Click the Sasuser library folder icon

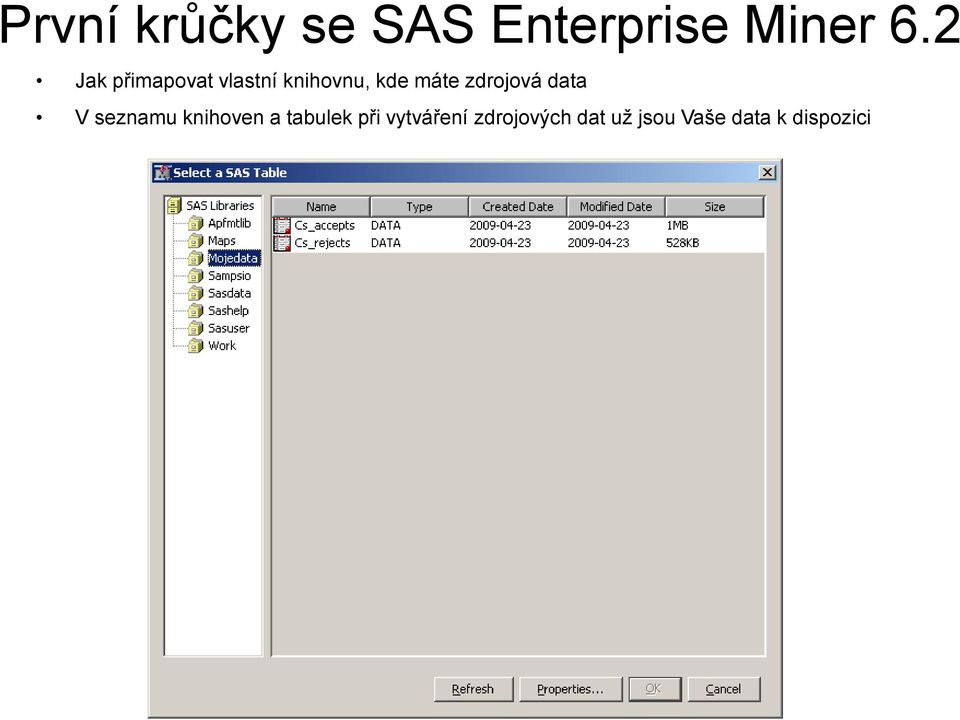(x=195, y=328)
